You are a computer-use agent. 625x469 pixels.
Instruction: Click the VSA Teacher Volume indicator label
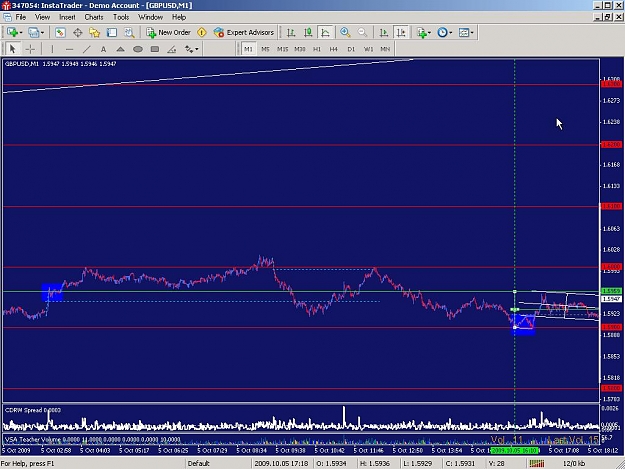(92, 440)
